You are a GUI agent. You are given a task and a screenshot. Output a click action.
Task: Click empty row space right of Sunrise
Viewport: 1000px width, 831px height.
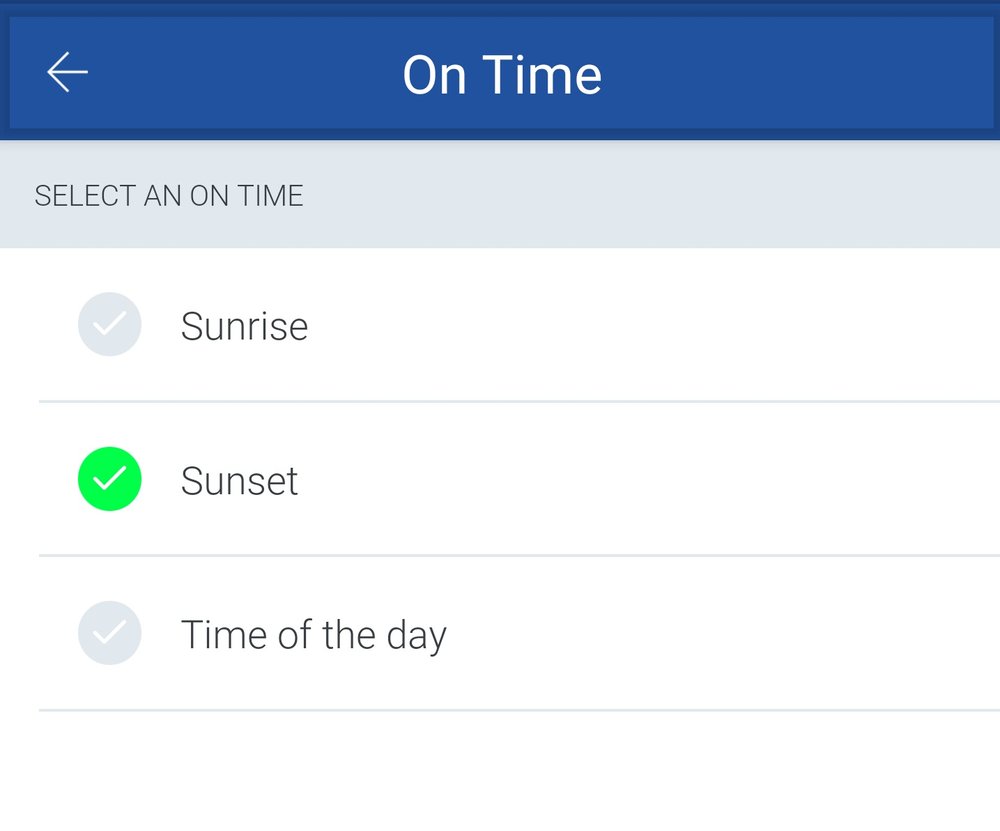pyautogui.click(x=654, y=325)
